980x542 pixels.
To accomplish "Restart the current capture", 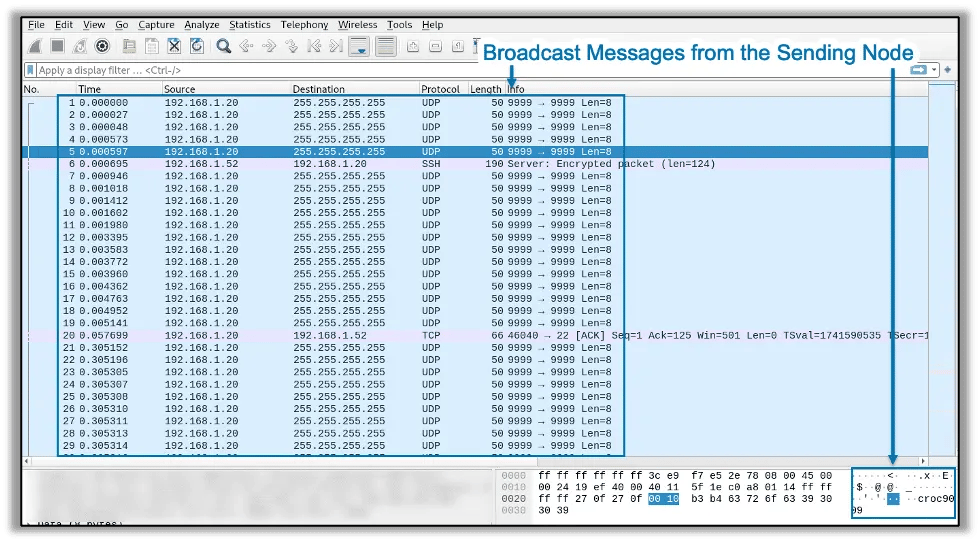I will (79, 46).
